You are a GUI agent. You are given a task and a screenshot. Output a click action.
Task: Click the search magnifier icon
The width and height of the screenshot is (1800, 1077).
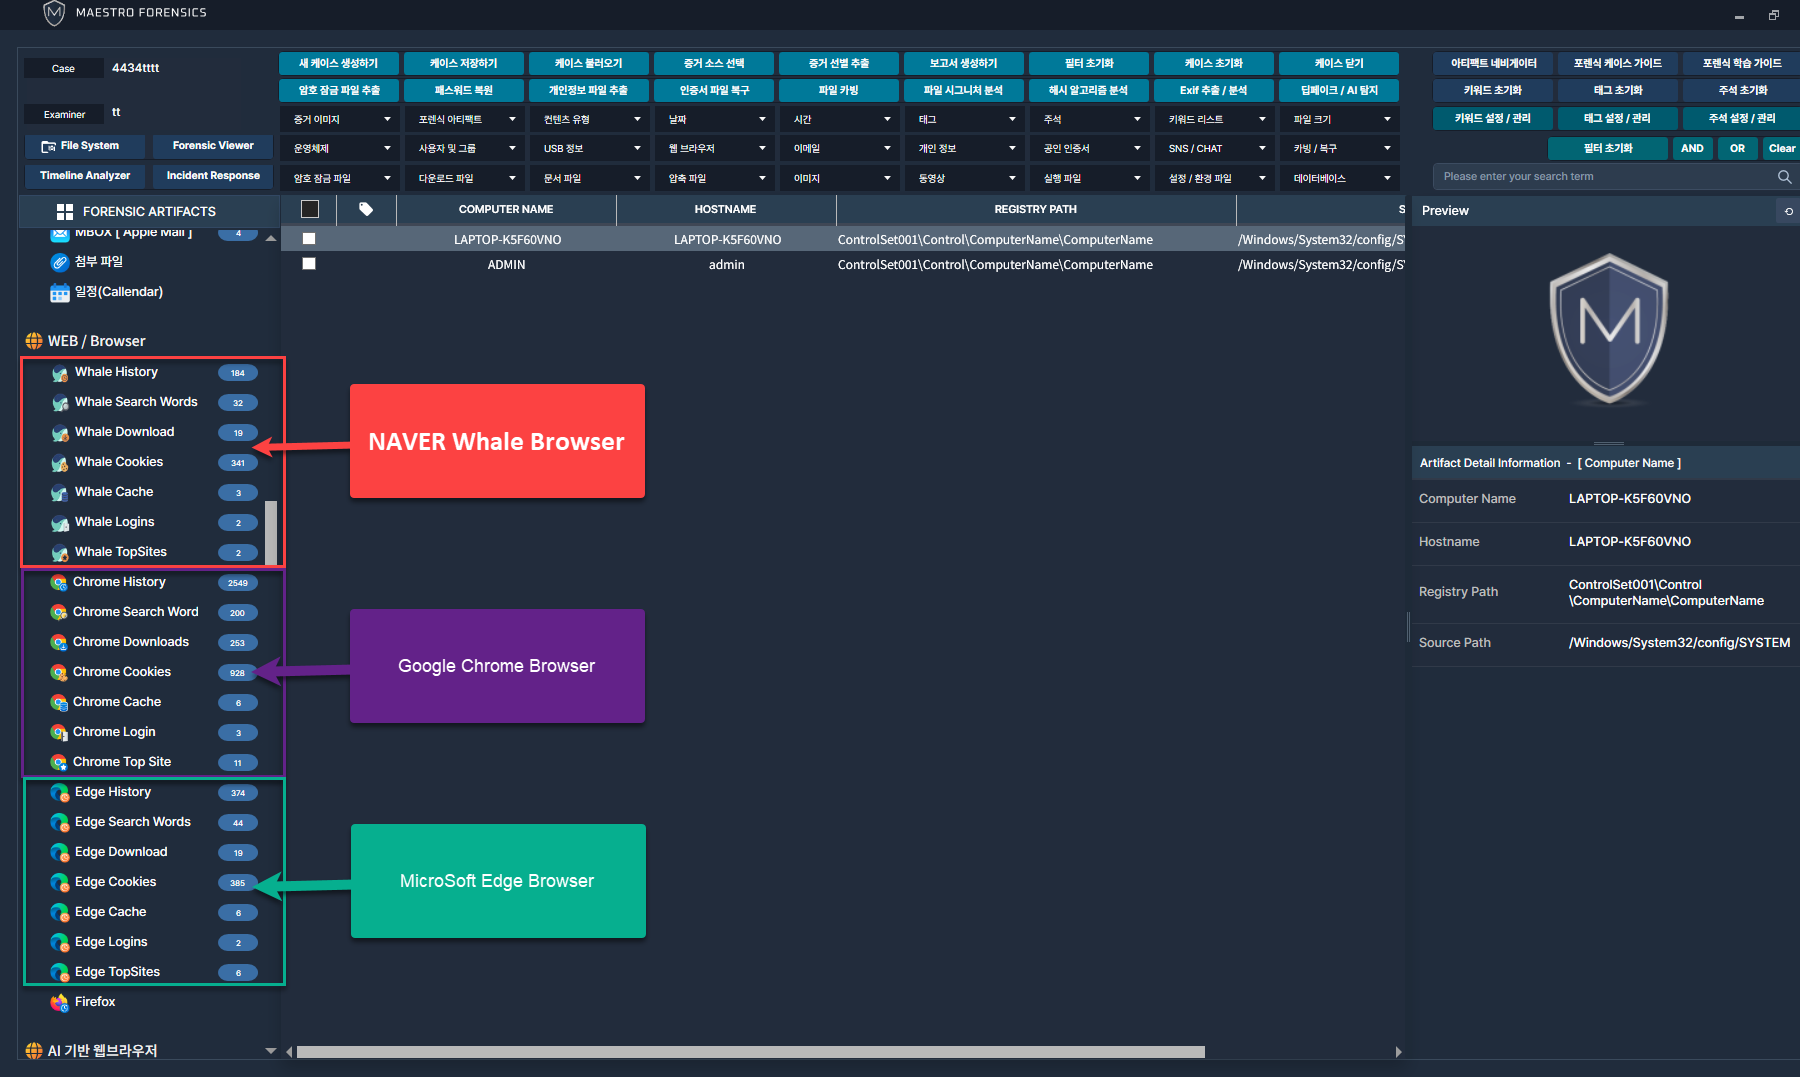pos(1784,177)
